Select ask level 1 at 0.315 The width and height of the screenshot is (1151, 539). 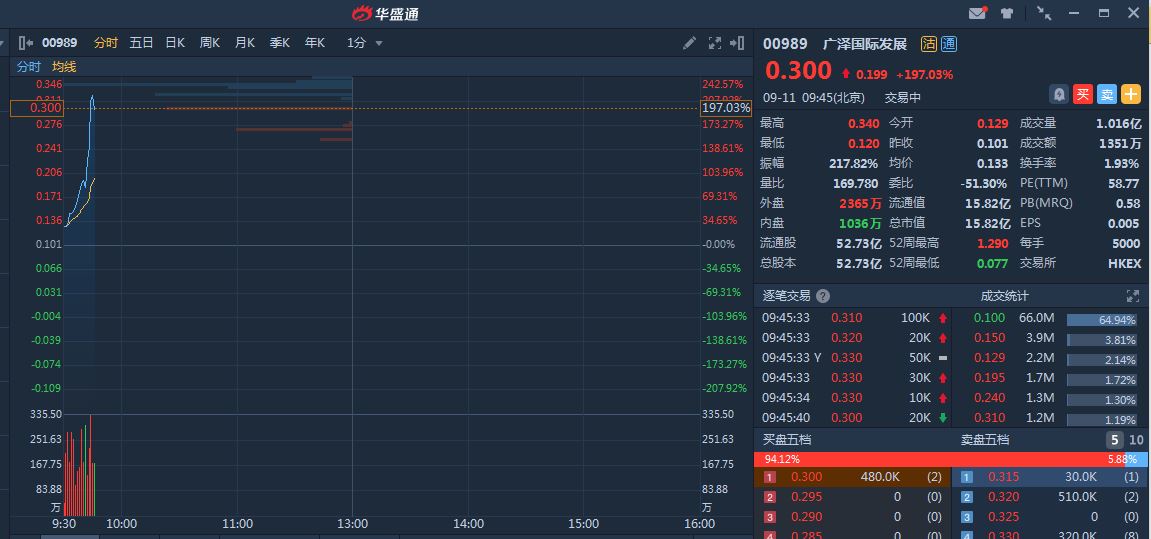(1050, 477)
